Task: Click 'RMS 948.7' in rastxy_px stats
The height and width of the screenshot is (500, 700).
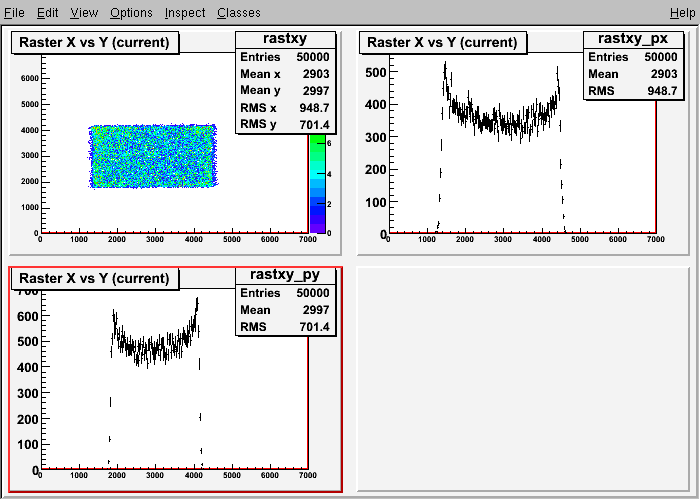Action: [633, 91]
